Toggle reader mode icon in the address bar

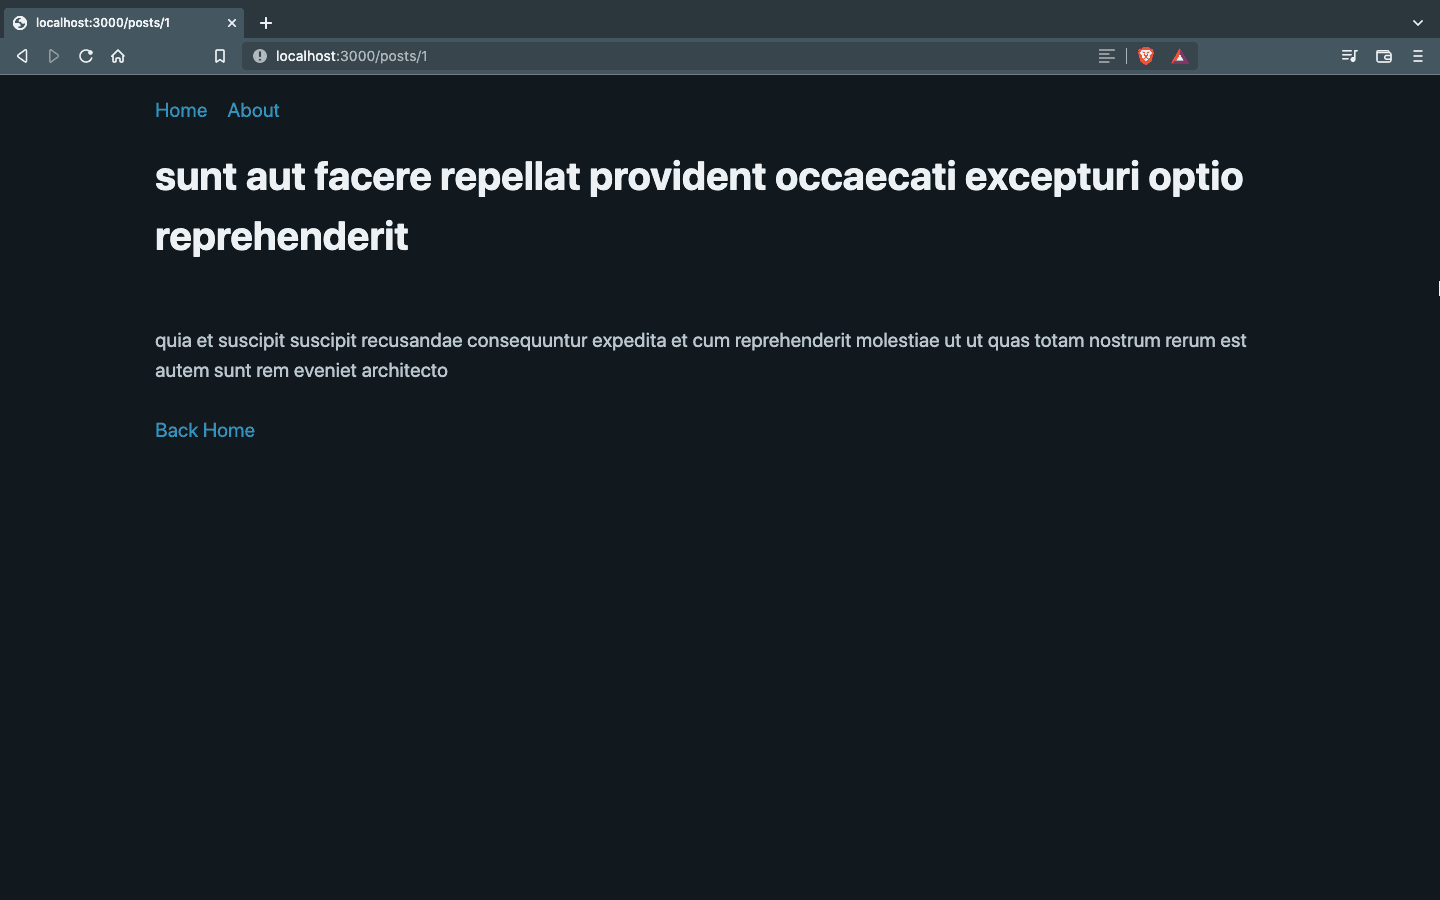pos(1106,56)
